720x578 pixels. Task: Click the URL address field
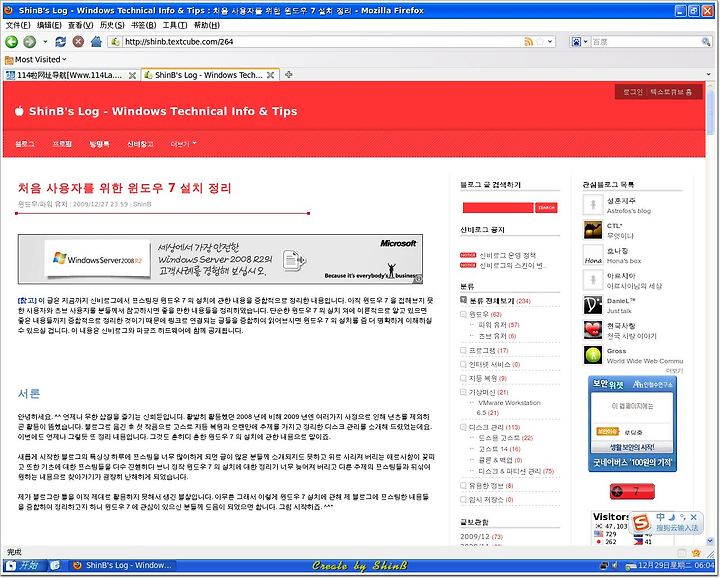click(x=321, y=42)
